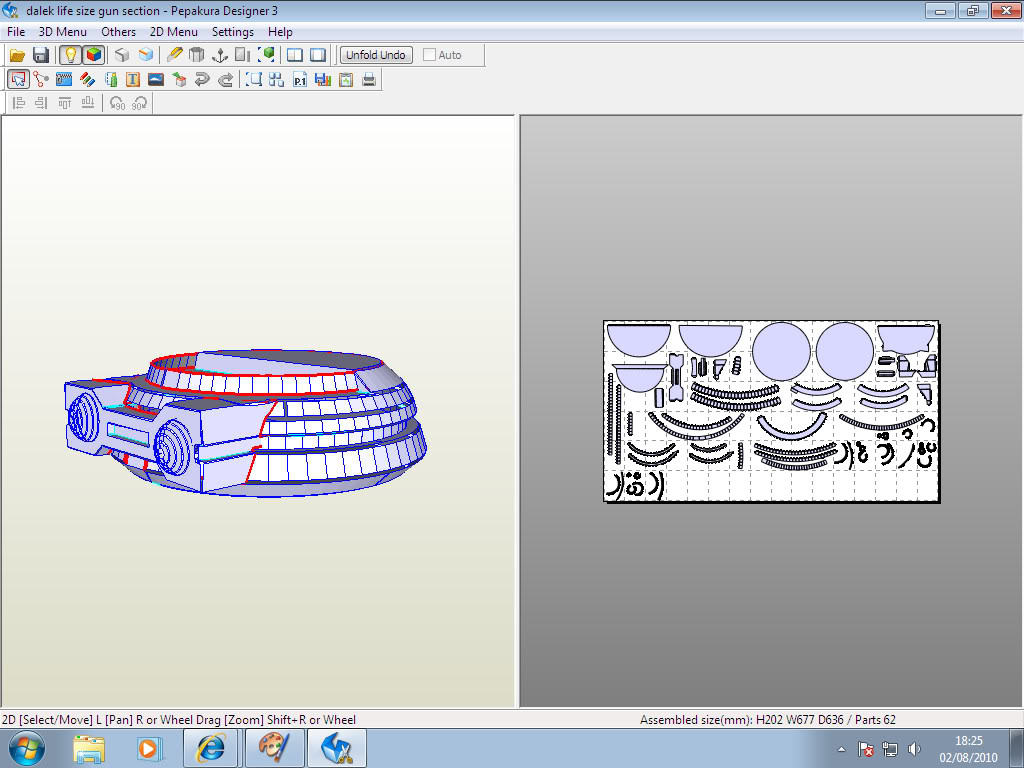Click the zipper edit flaps tool
Screen dimensions: 1024x768
pos(64,80)
